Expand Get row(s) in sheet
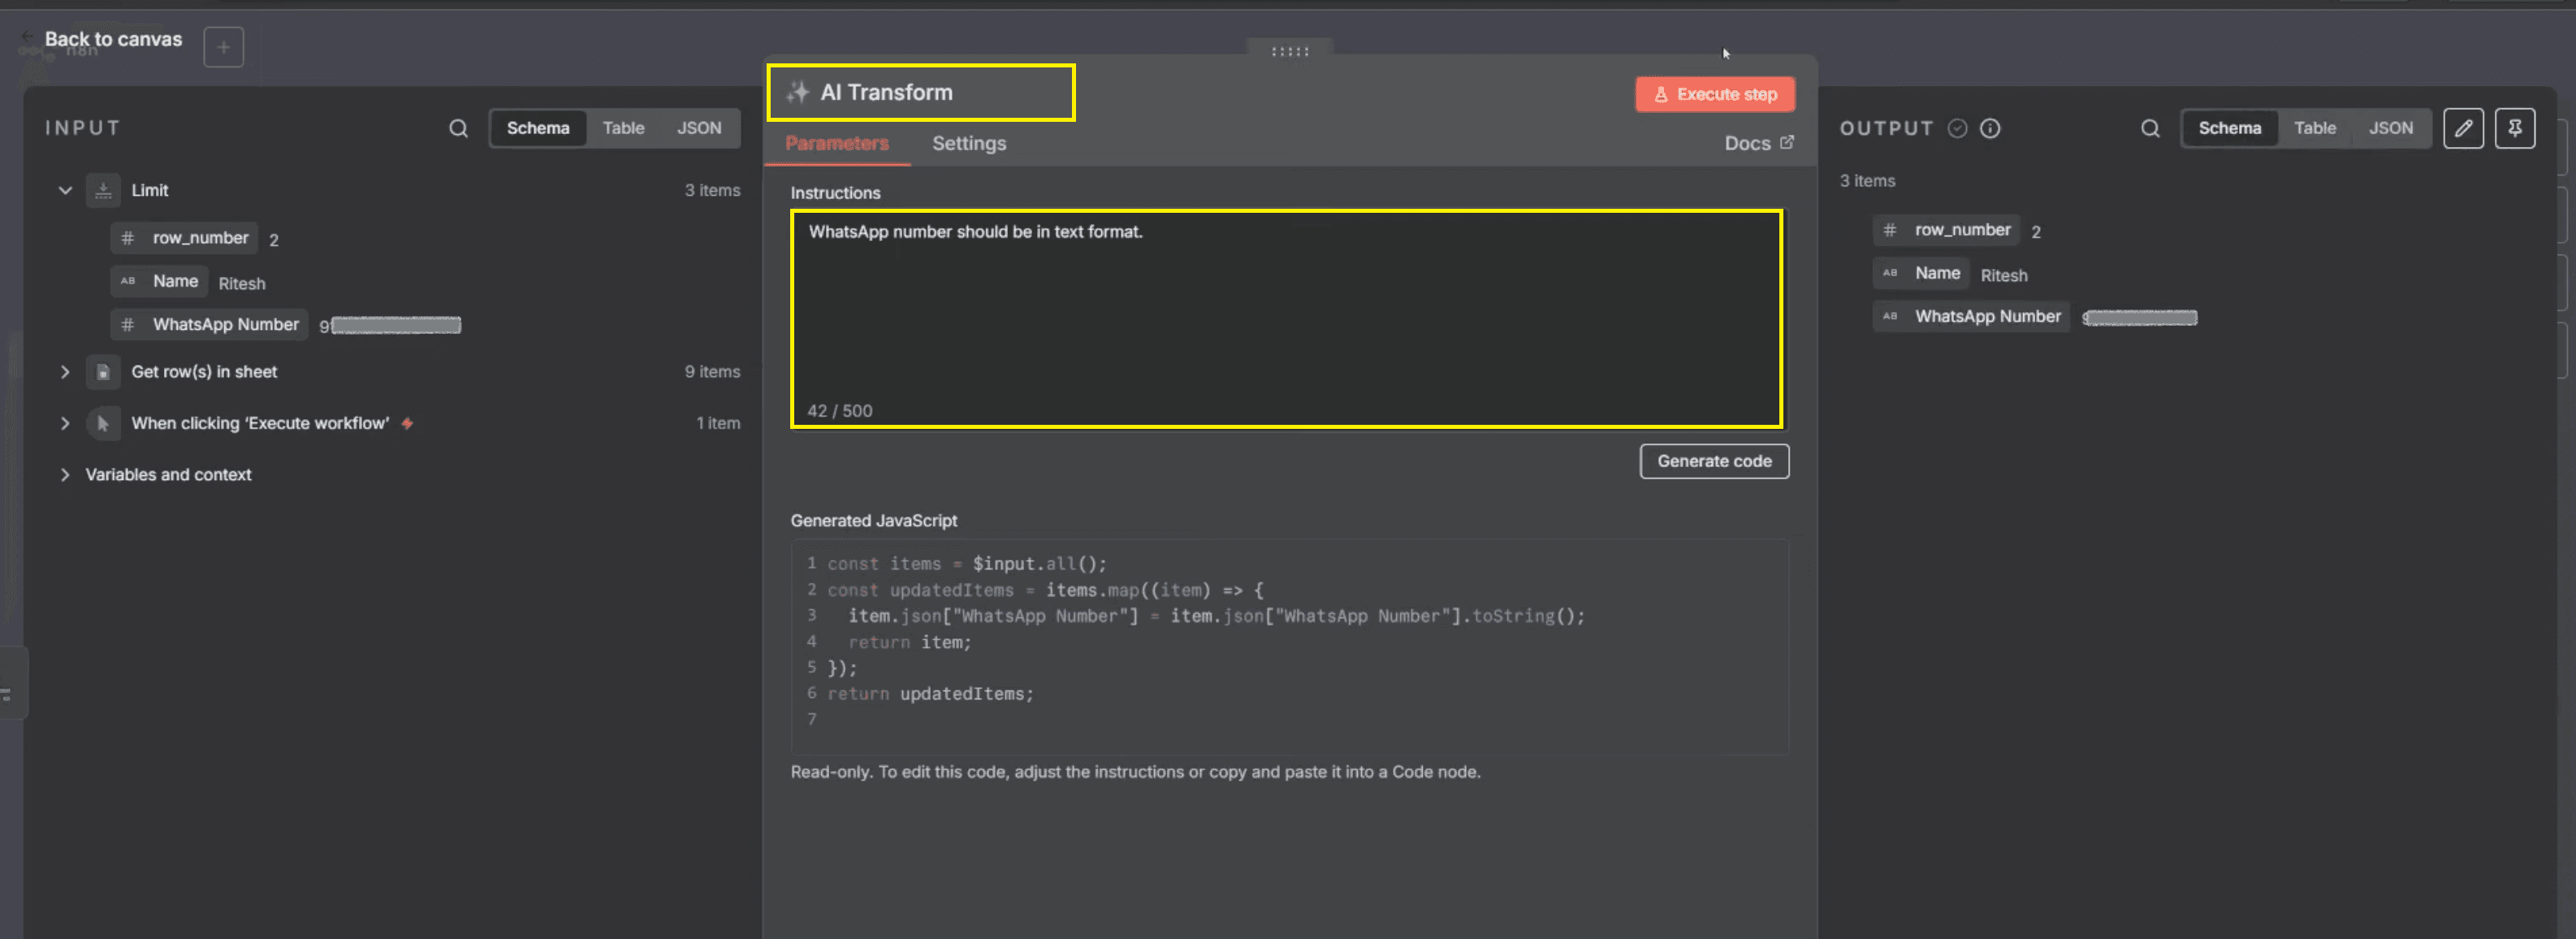The width and height of the screenshot is (2576, 939). 65,372
